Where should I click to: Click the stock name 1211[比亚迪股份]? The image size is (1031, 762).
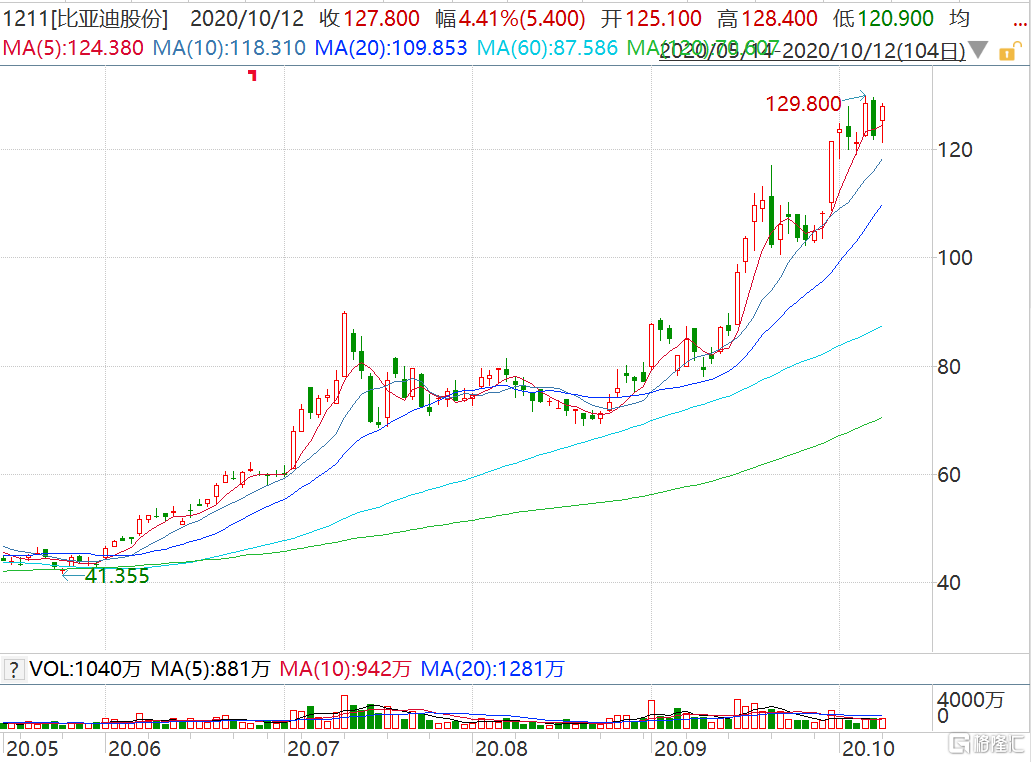point(85,18)
